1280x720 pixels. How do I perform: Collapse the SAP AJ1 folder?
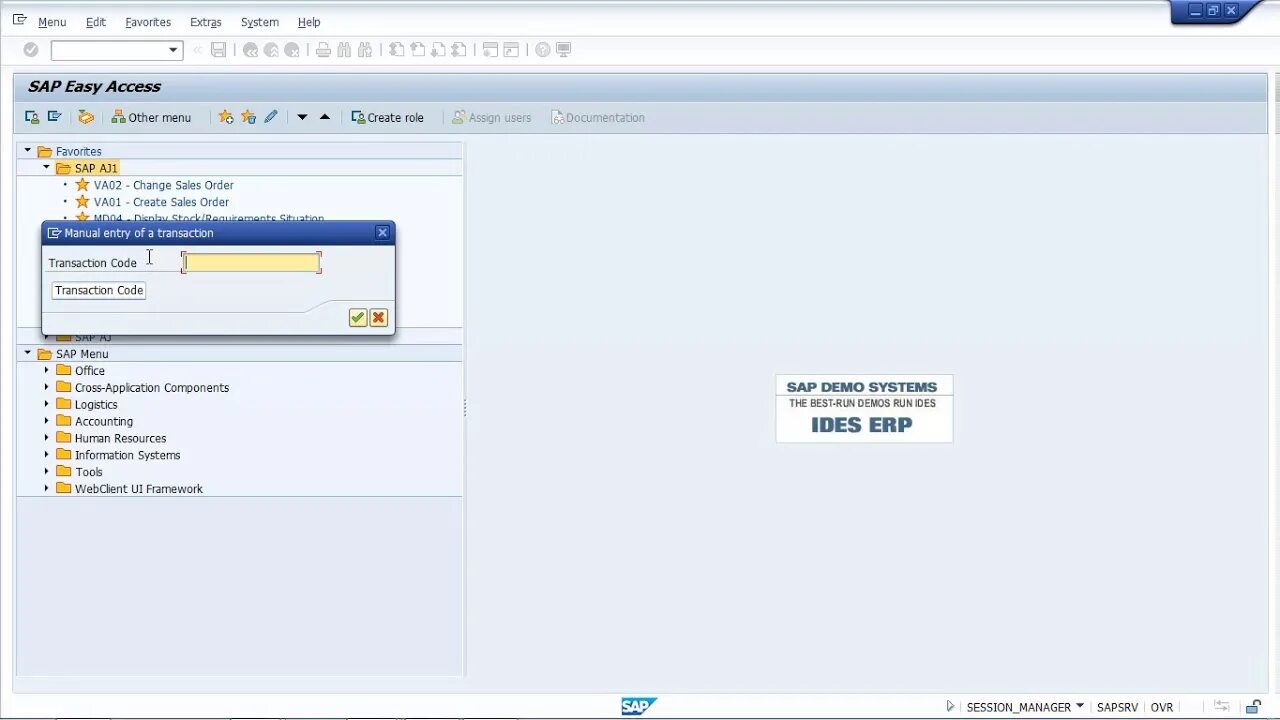pos(46,168)
